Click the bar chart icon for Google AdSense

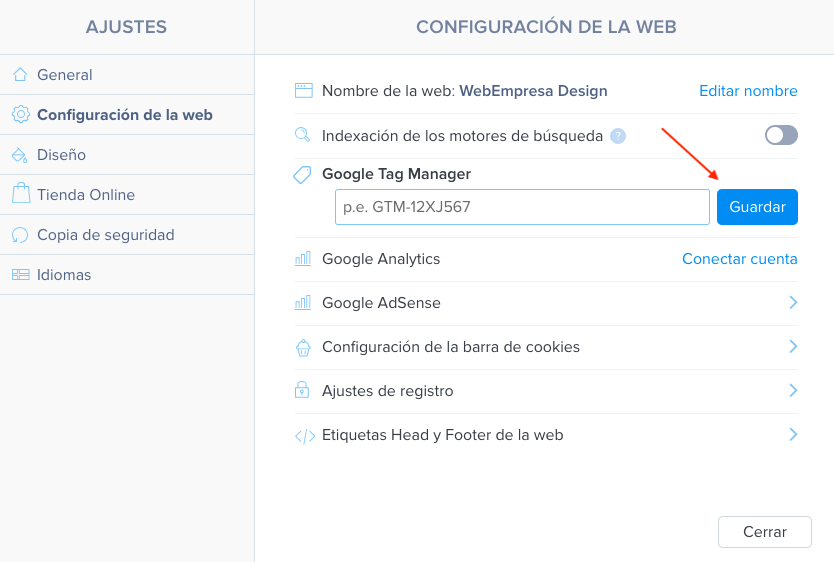303,303
